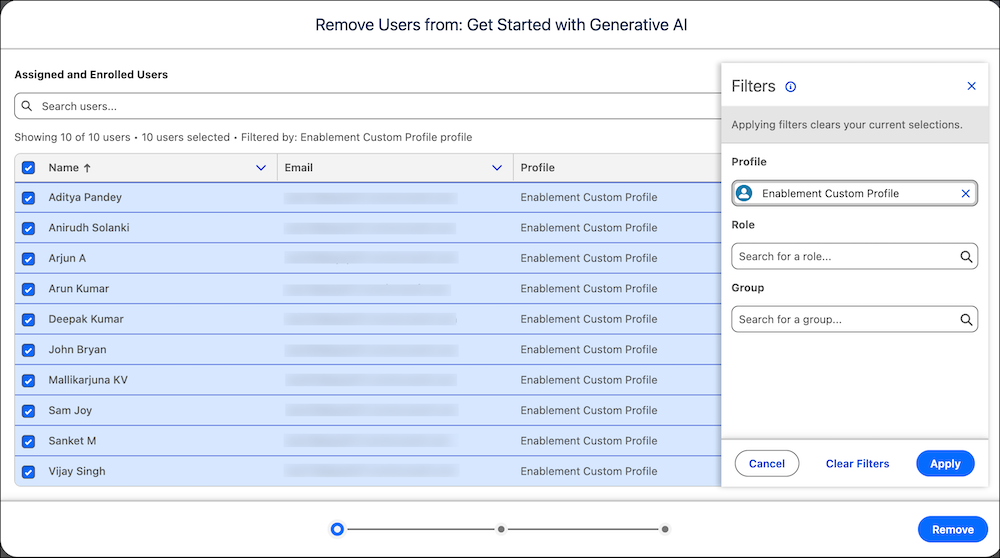Select the second step progress dot

point(501,529)
